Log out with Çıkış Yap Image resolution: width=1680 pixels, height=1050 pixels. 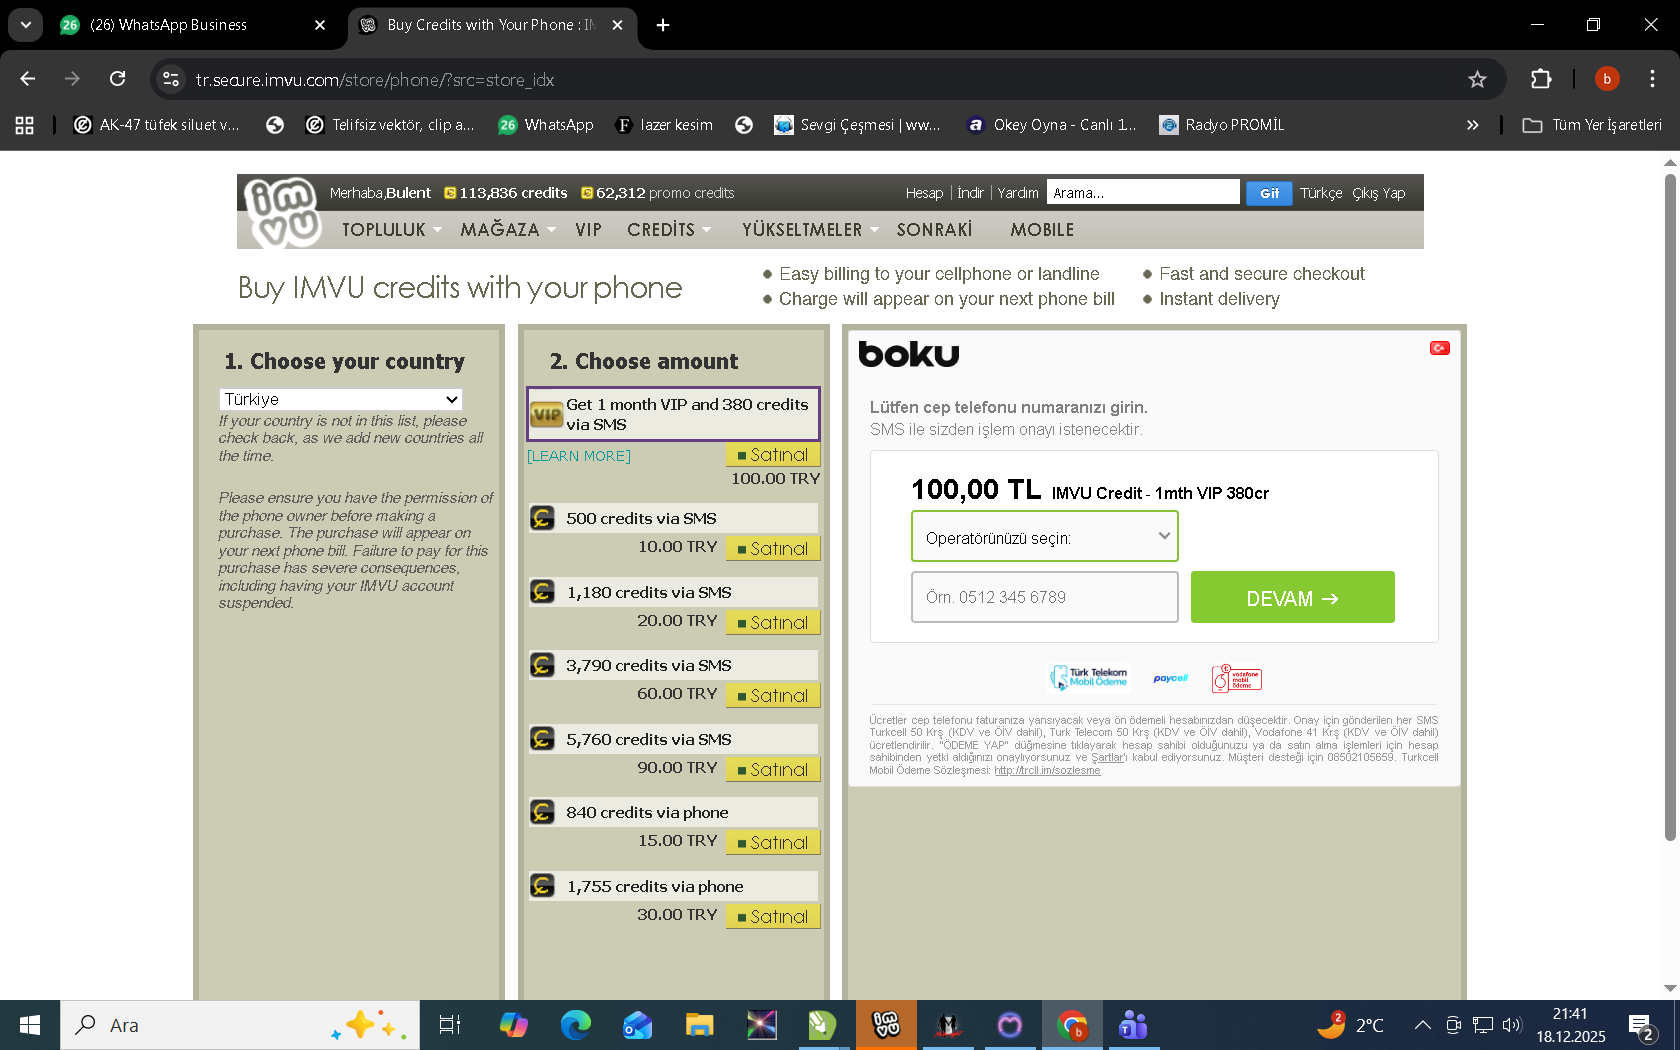[x=1378, y=193]
